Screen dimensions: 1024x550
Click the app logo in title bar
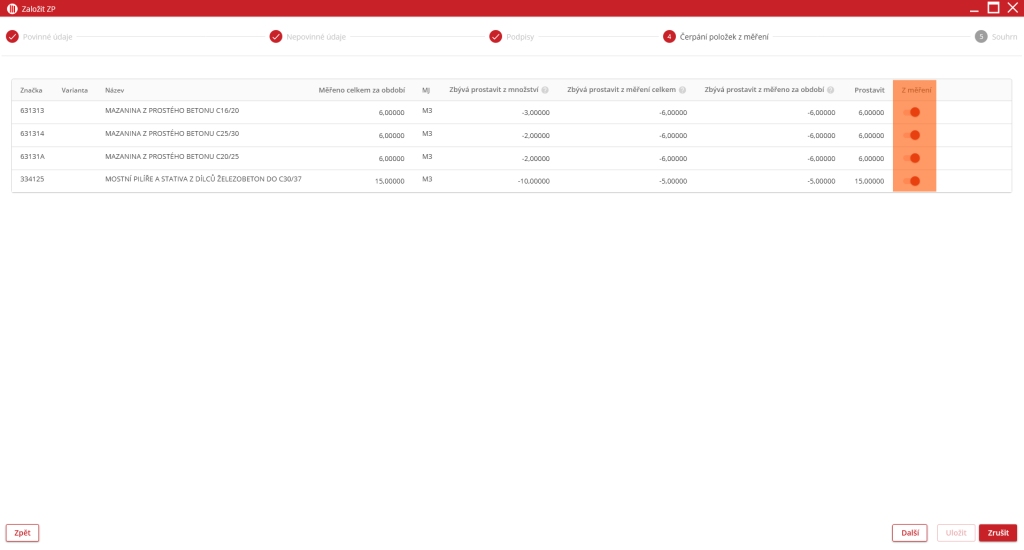(x=12, y=8)
